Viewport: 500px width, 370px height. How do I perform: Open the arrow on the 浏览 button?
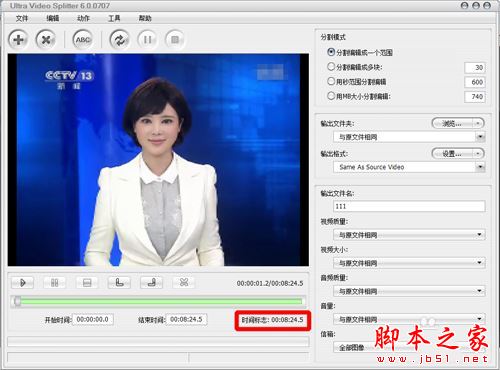tap(478, 124)
